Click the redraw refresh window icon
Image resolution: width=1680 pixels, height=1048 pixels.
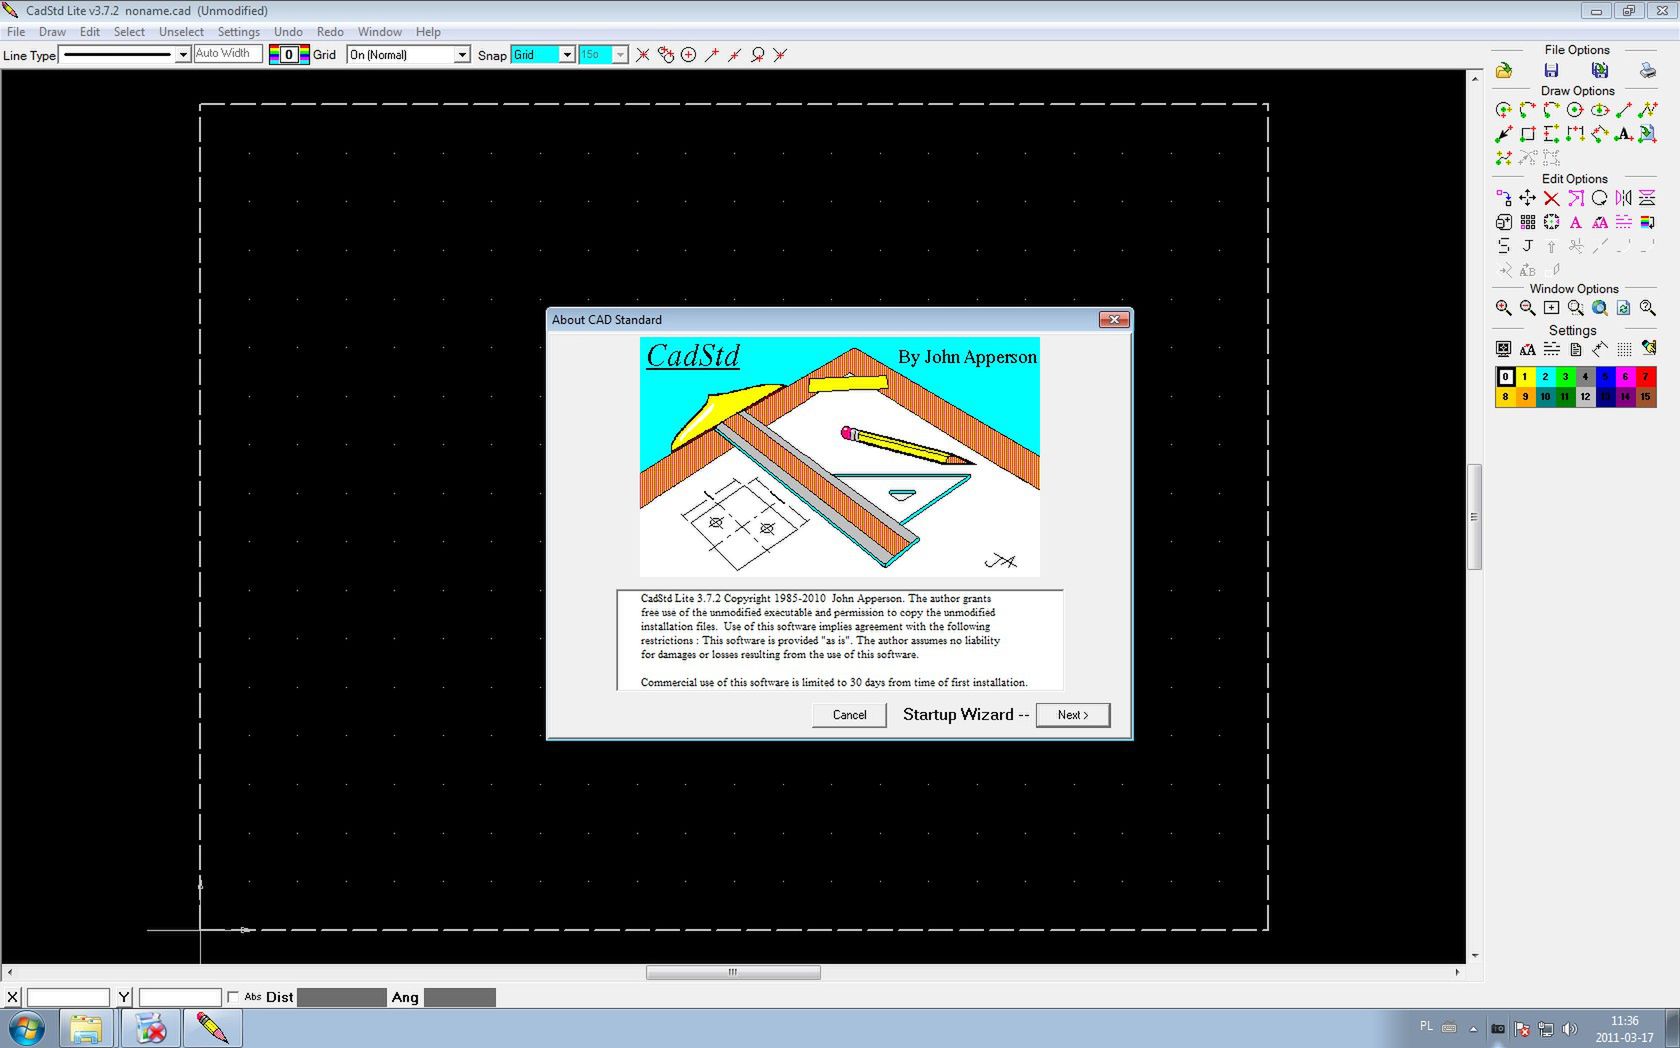click(x=1623, y=308)
